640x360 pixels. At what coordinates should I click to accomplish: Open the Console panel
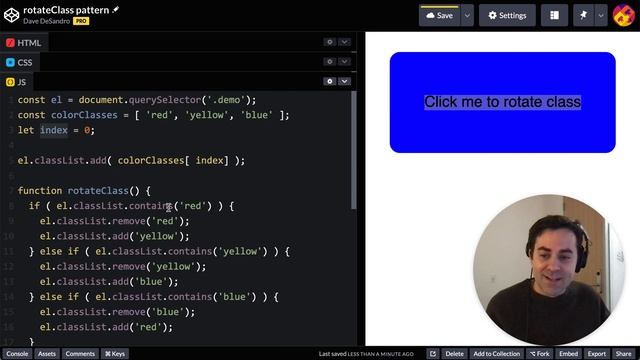point(17,353)
